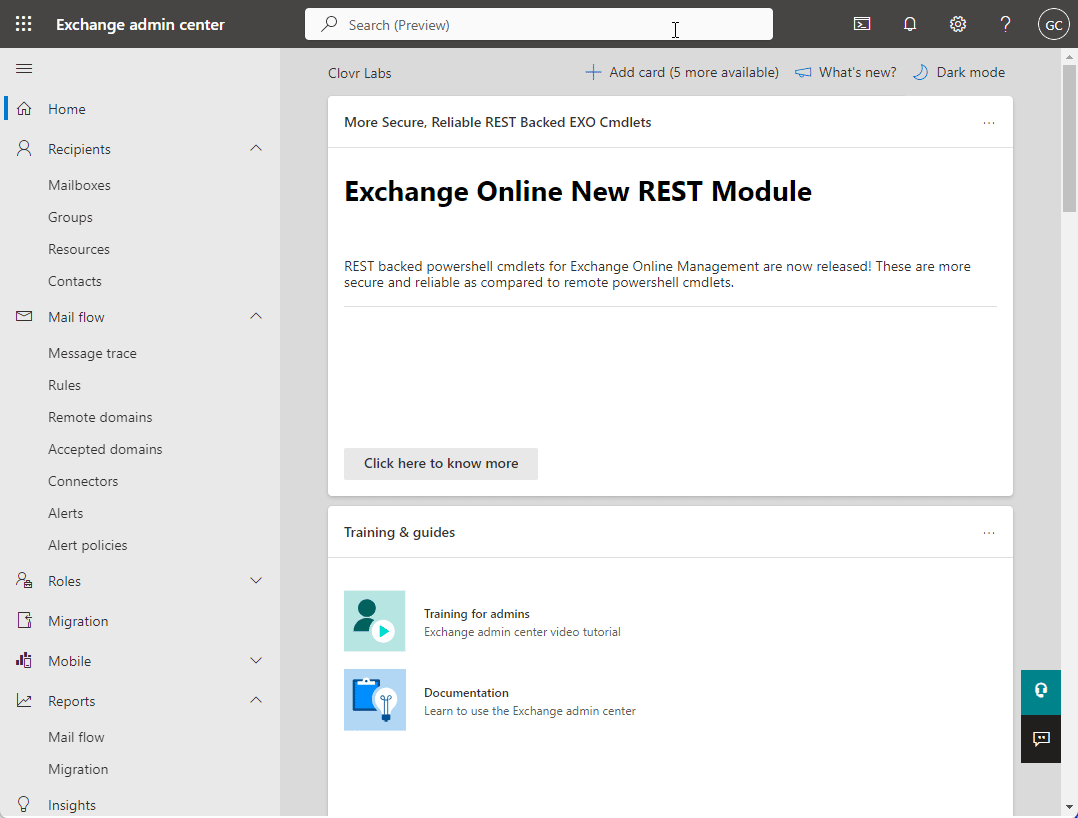Open the settings gear
1078x818 pixels.
click(x=958, y=24)
